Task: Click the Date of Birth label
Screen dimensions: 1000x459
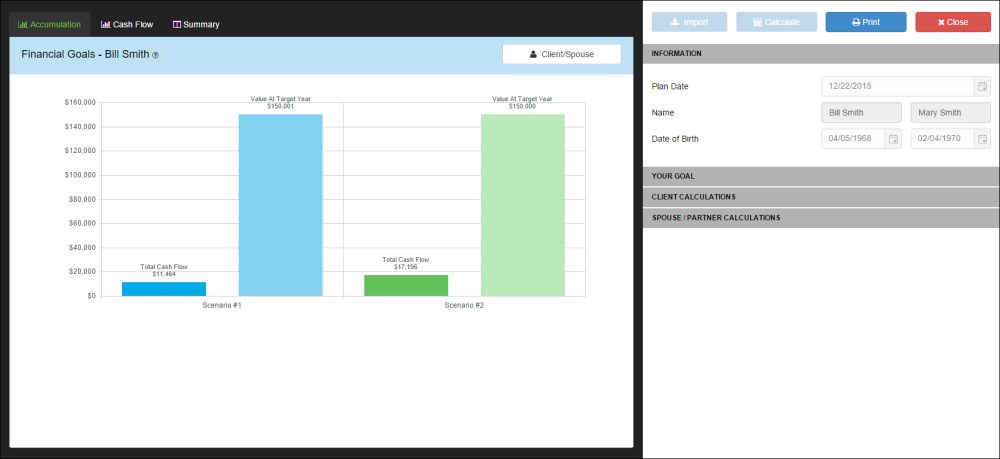Action: click(x=675, y=138)
